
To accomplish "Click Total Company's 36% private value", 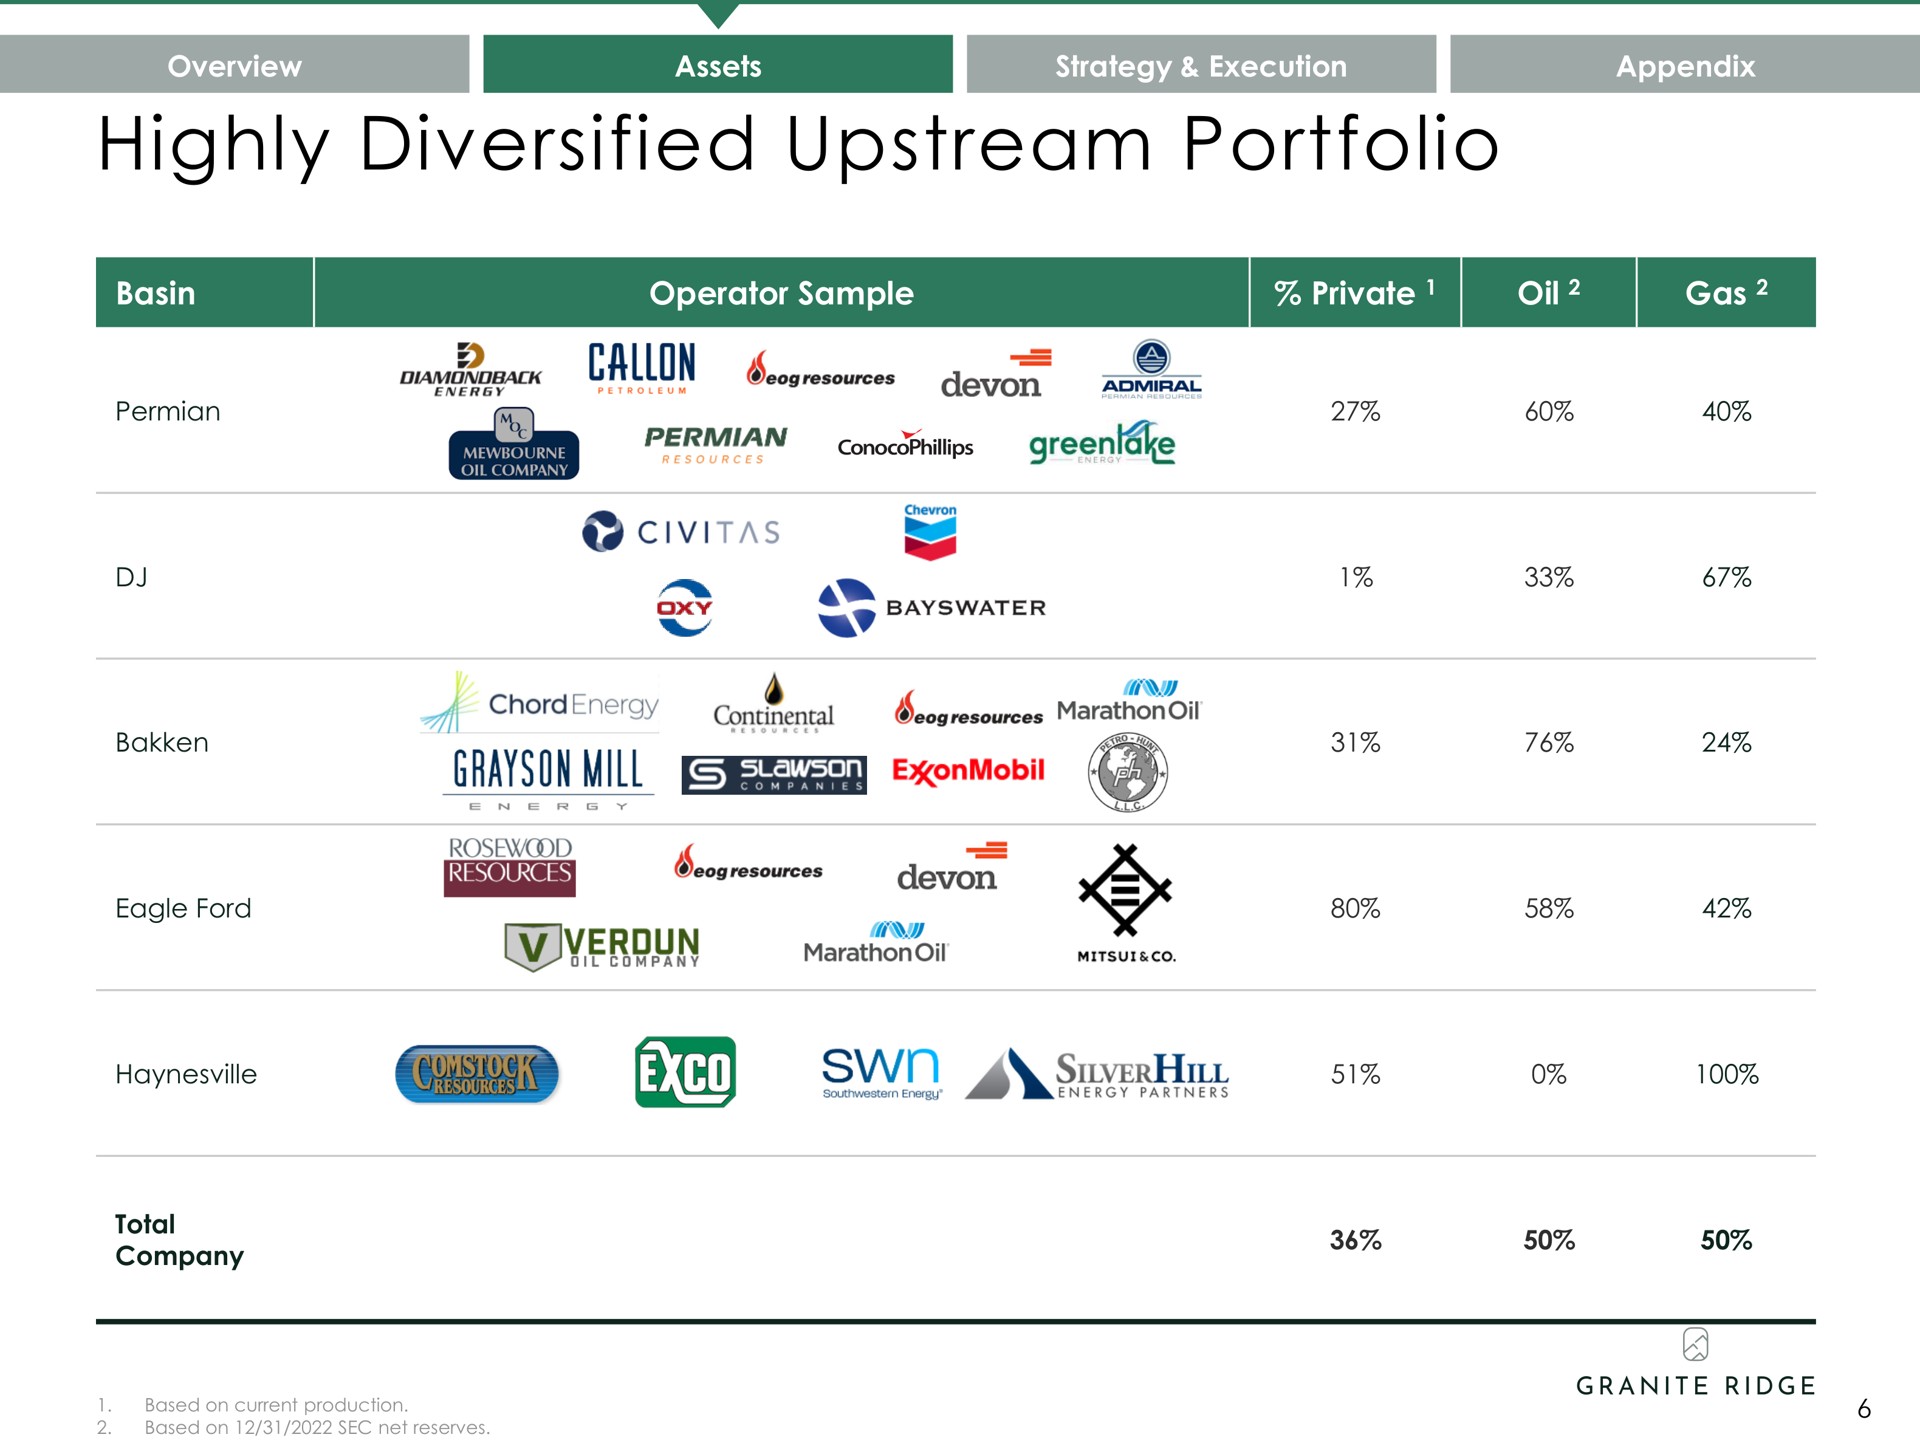I will click(1355, 1240).
